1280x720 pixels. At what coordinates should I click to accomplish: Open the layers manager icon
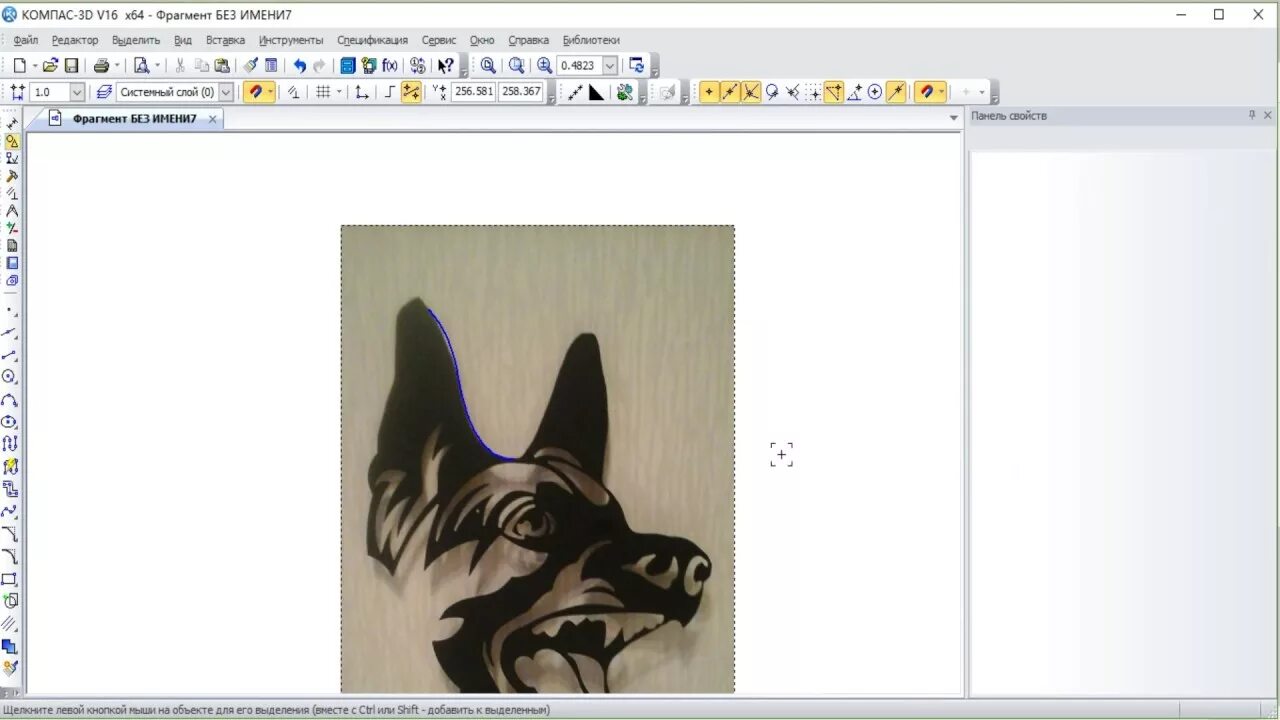click(104, 92)
